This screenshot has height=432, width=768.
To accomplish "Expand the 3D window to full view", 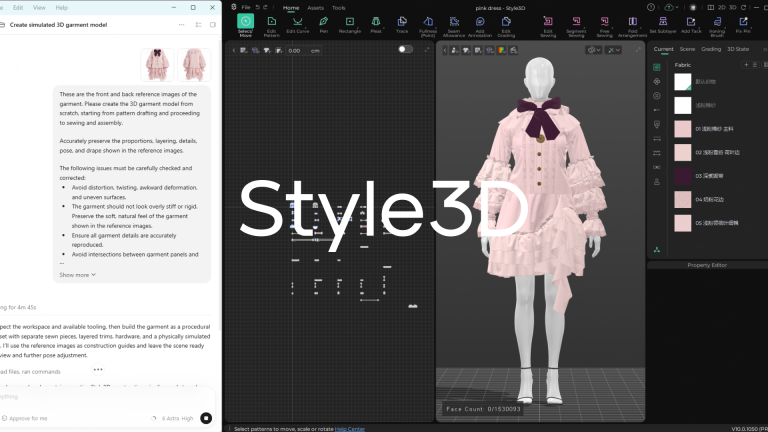I will click(x=638, y=49).
